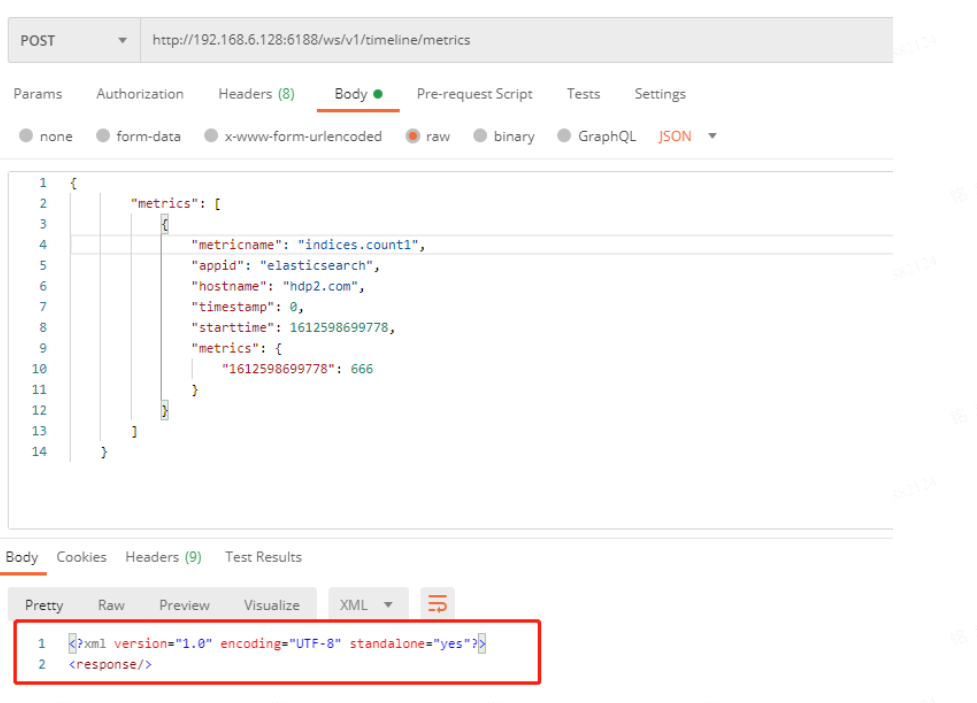Open the request Headers (8) tab

coord(256,94)
